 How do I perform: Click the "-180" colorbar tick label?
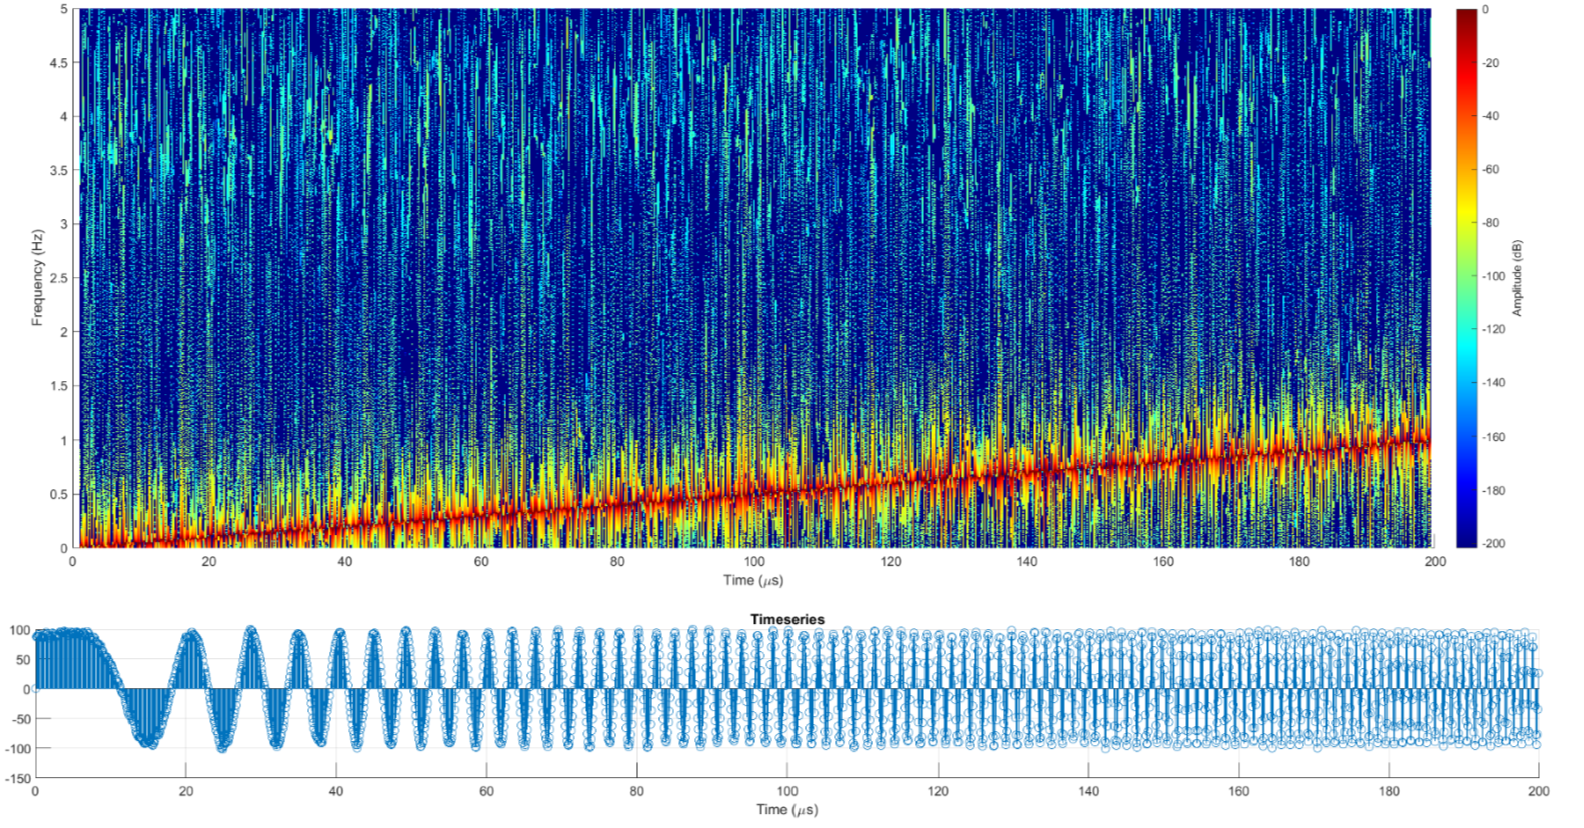click(x=1493, y=491)
